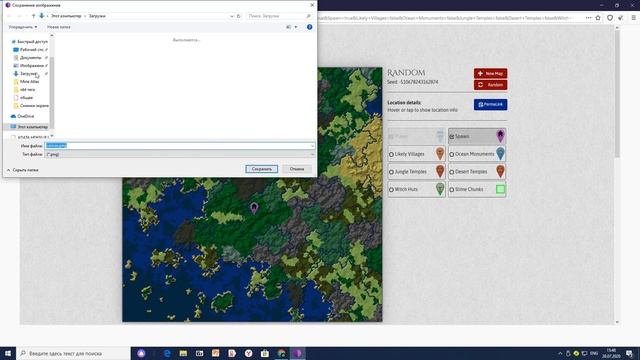This screenshot has width=640, height=360.
Task: Open Документы folder in dialog sidebar
Action: 31,58
